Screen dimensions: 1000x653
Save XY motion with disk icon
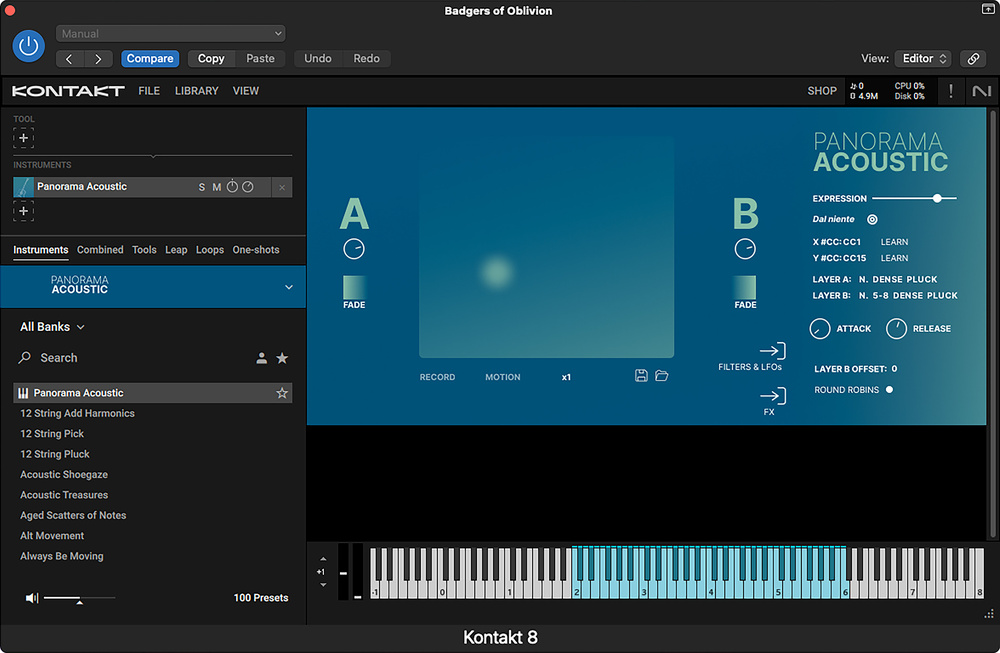(641, 376)
